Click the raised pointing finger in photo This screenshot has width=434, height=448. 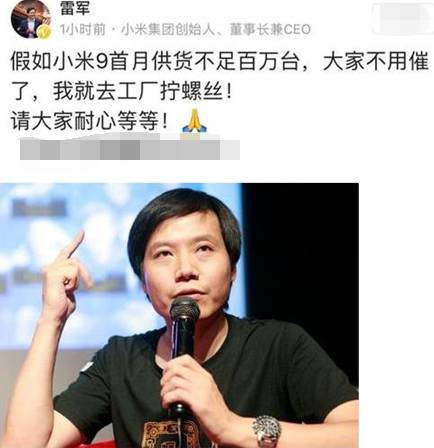tap(76, 245)
